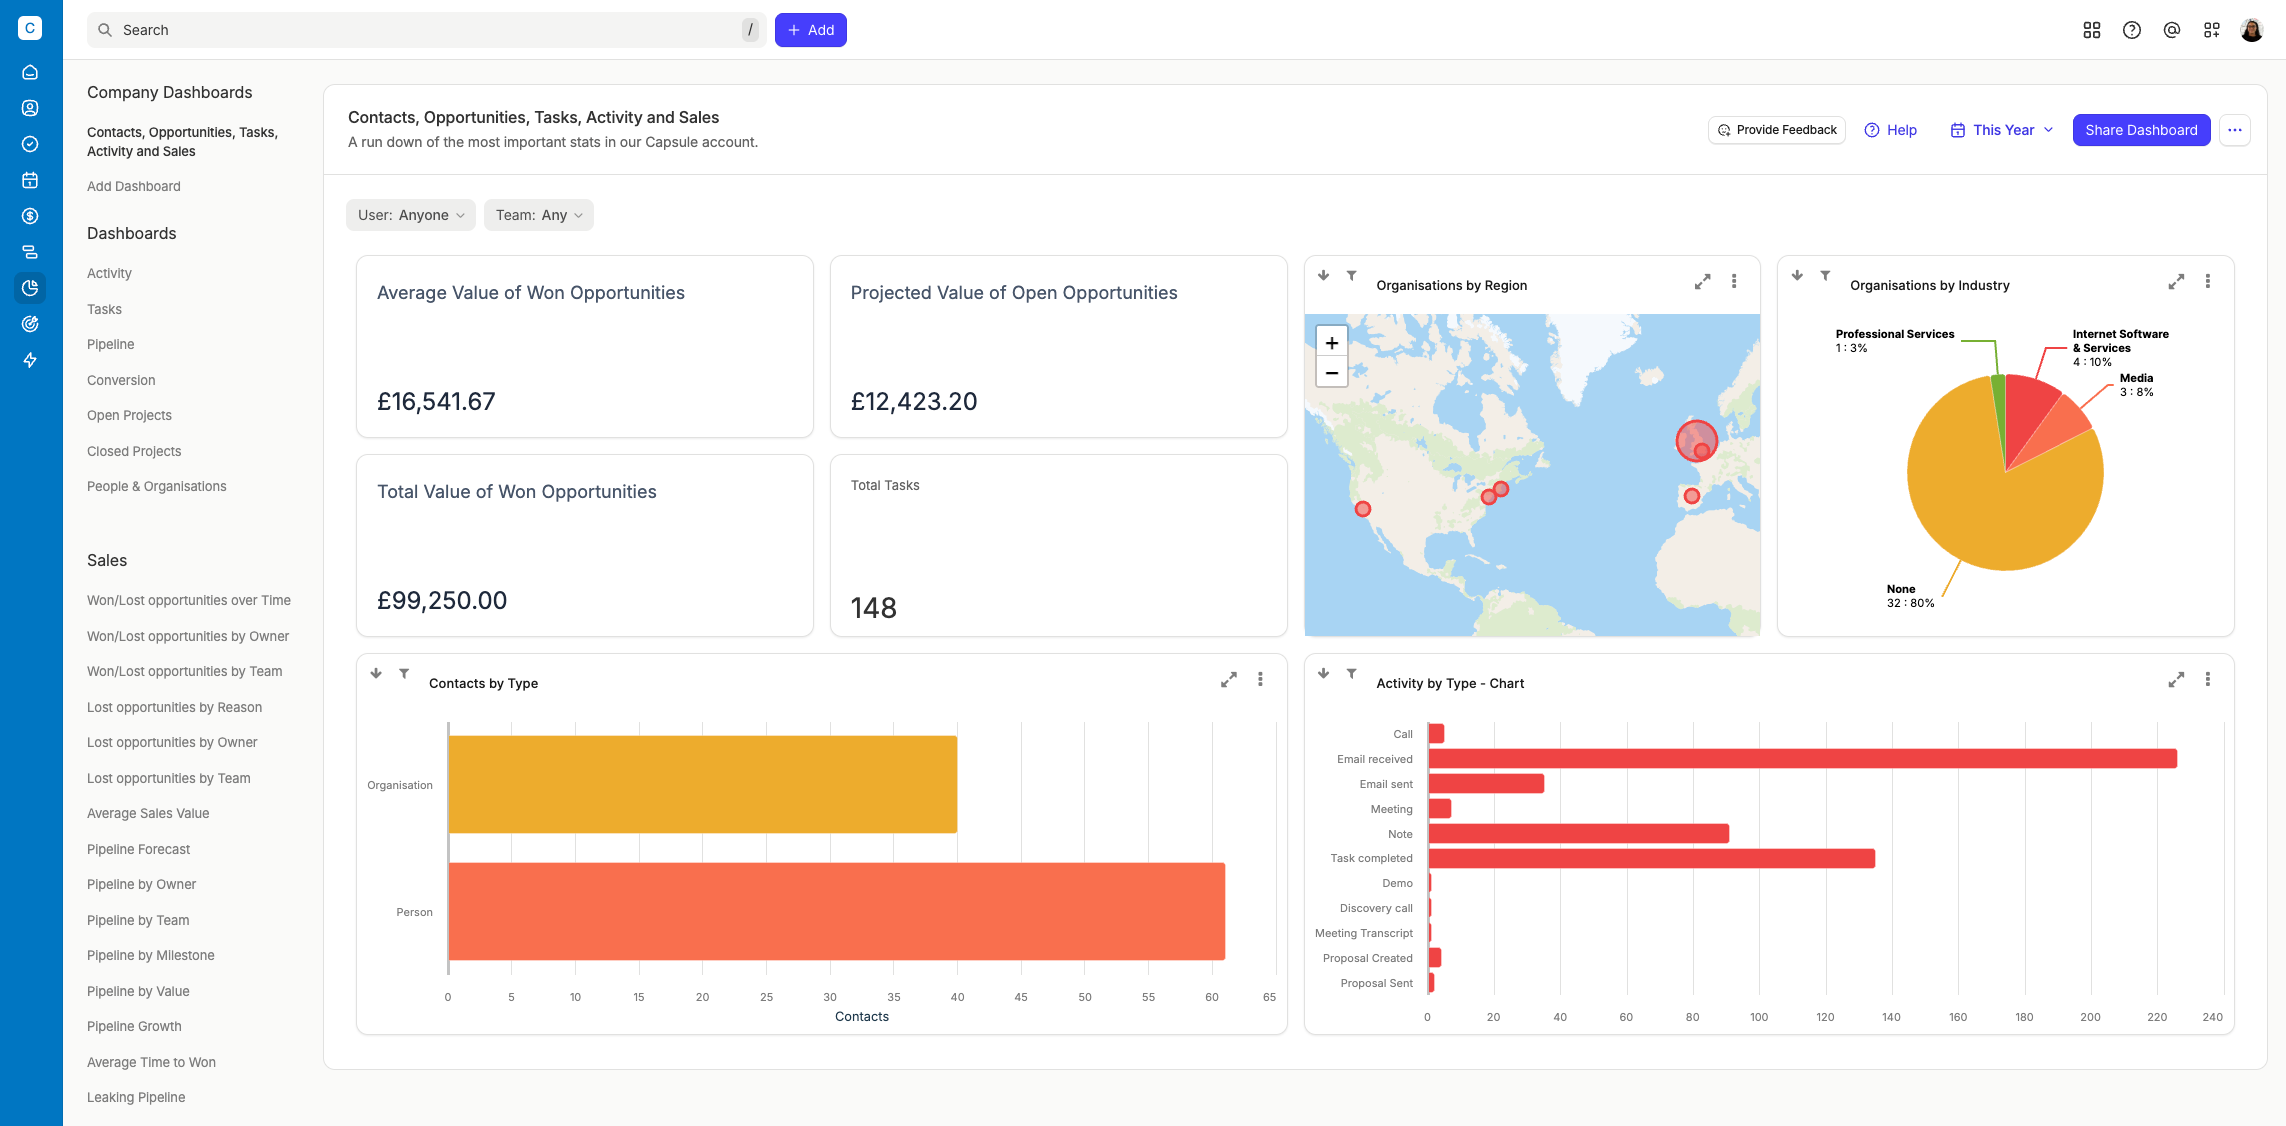Open Activity by Type chart three-dot menu
Viewport: 2286px width, 1126px height.
click(2208, 680)
